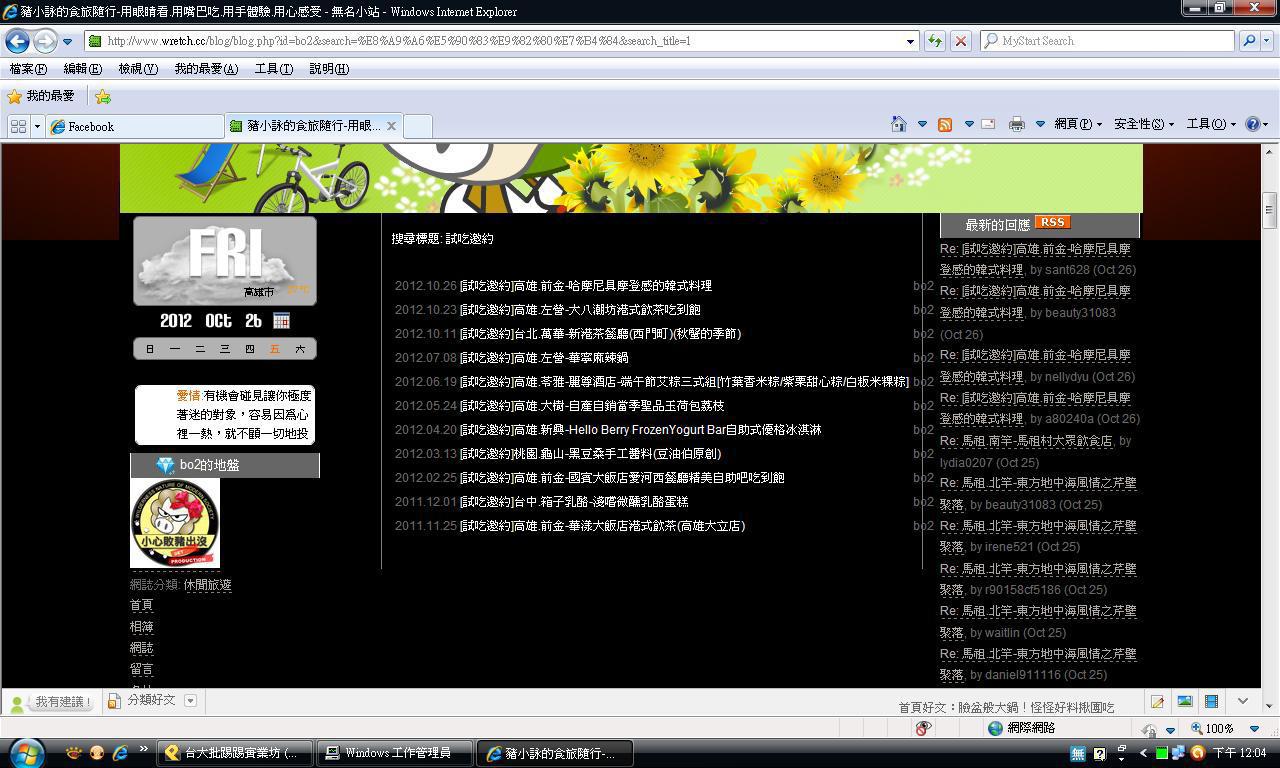The height and width of the screenshot is (768, 1280).
Task: Click 相簿 sidebar link
Action: point(141,627)
